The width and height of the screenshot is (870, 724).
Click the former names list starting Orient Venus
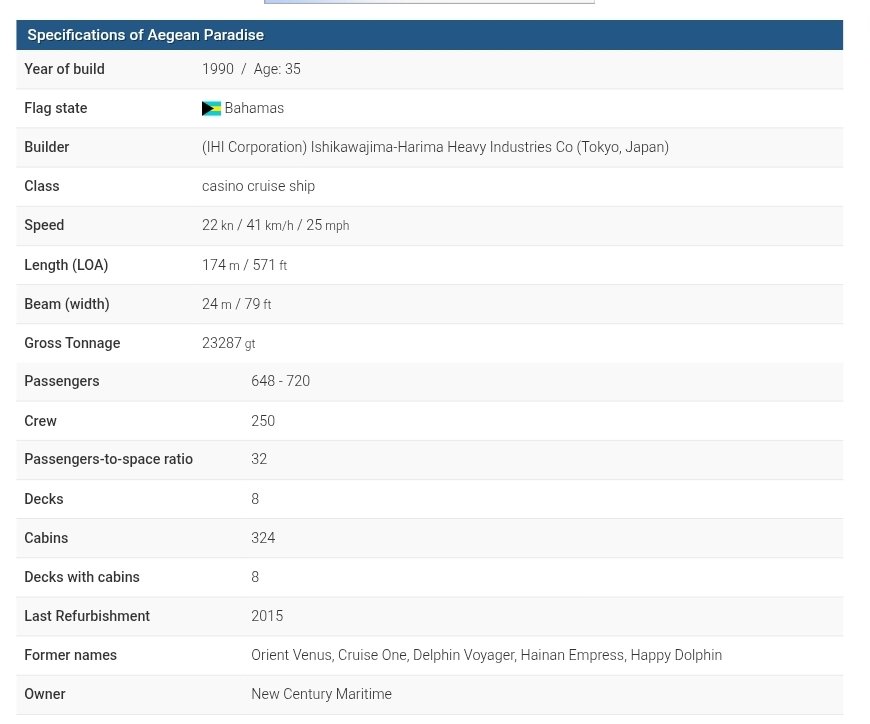[486, 655]
